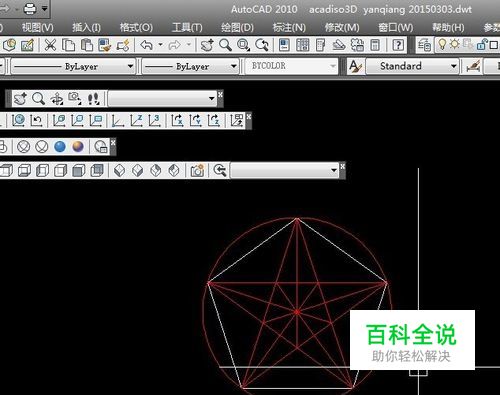Select the Zoom Window tool
Image resolution: width=500 pixels, height=395 pixels.
(243, 45)
